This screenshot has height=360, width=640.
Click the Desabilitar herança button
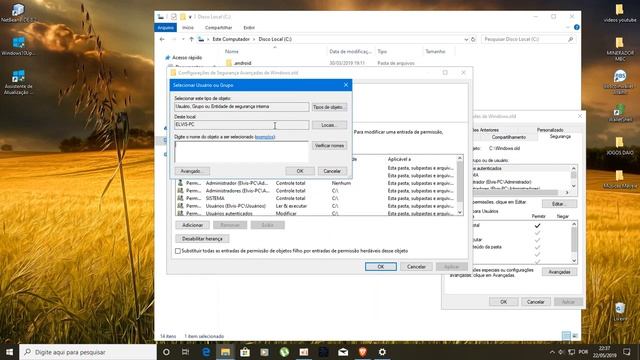click(202, 239)
